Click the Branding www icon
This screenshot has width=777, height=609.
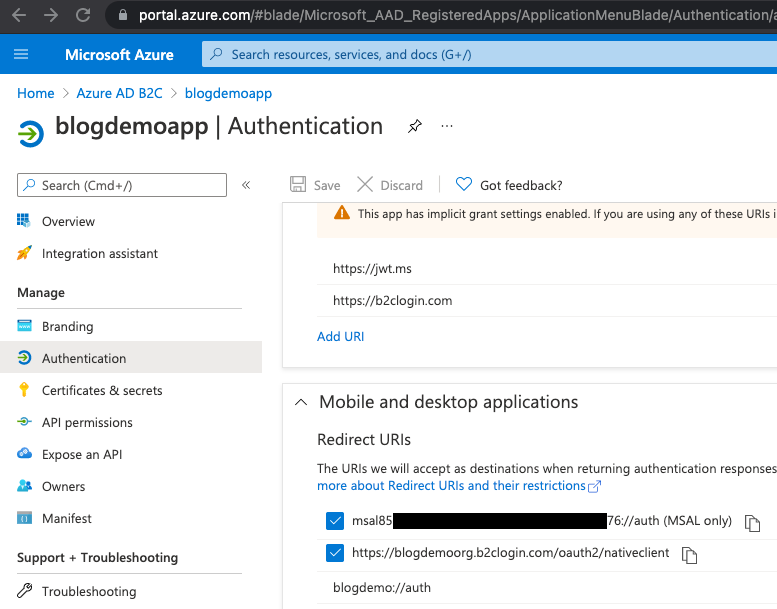click(x=24, y=326)
